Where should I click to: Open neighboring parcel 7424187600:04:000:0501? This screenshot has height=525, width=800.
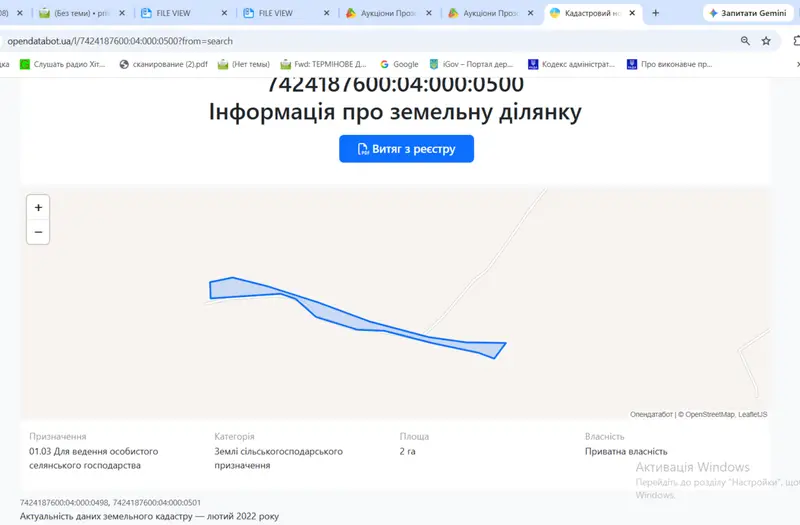(157, 503)
